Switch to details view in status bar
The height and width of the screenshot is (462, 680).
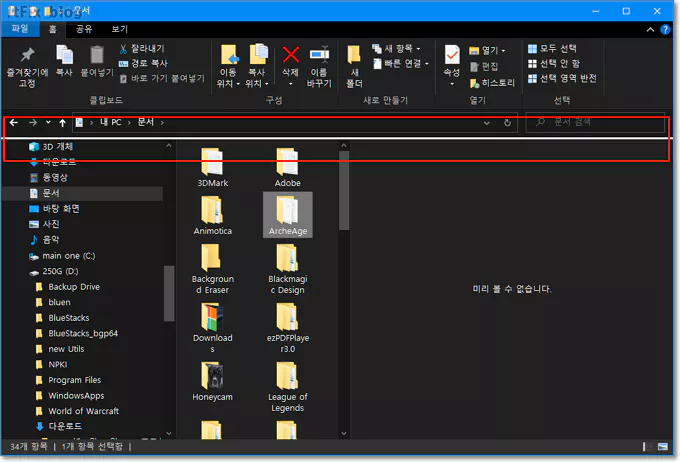646,447
